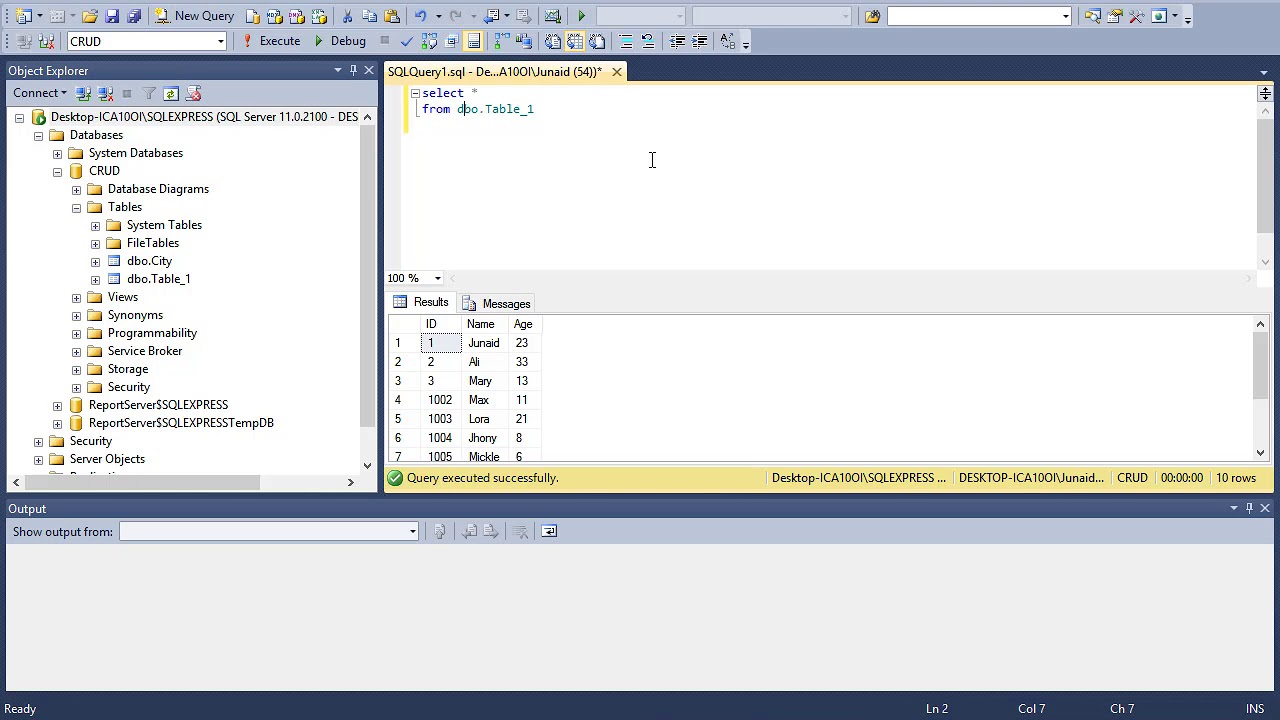
Task: Click the Open File folder icon
Action: [x=90, y=16]
